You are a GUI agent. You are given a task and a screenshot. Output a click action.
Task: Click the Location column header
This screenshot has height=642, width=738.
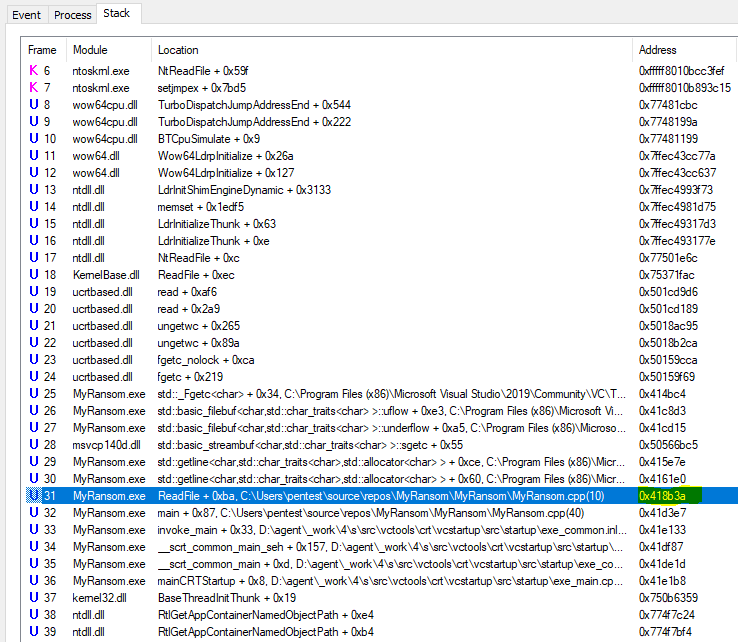(178, 50)
